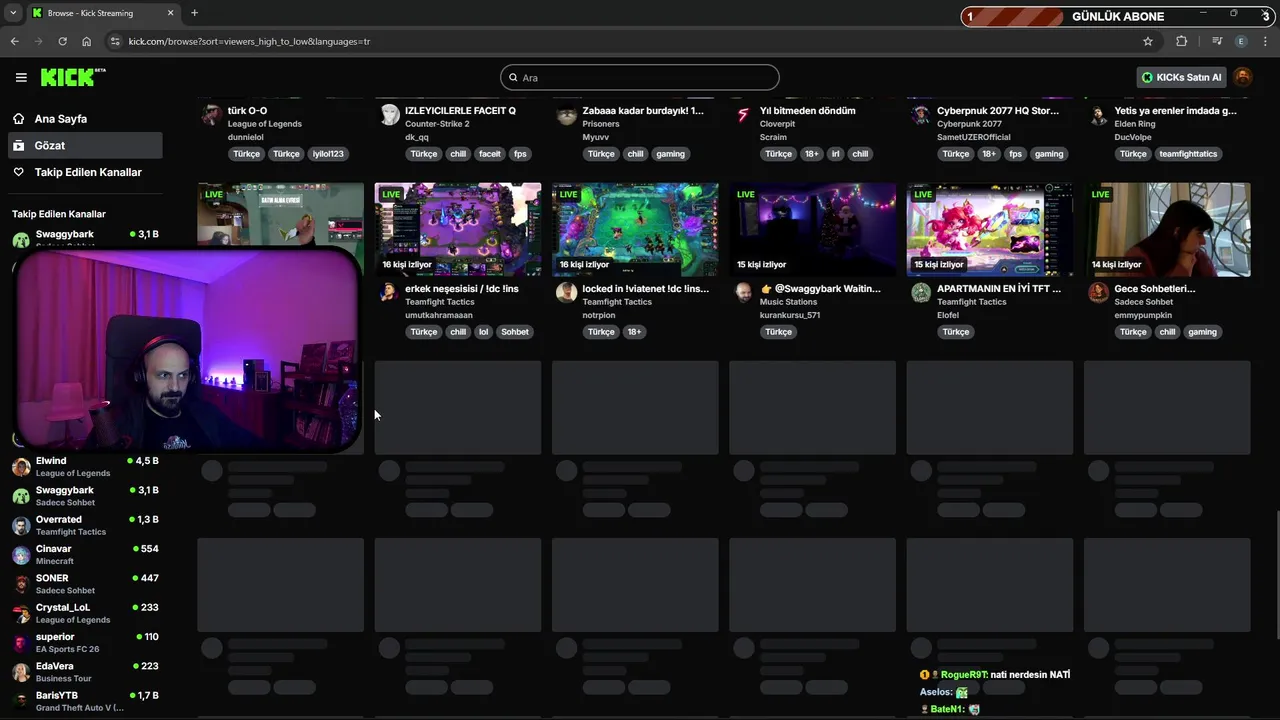
Task: Select the 18+ tag under notrpion
Action: tap(634, 332)
